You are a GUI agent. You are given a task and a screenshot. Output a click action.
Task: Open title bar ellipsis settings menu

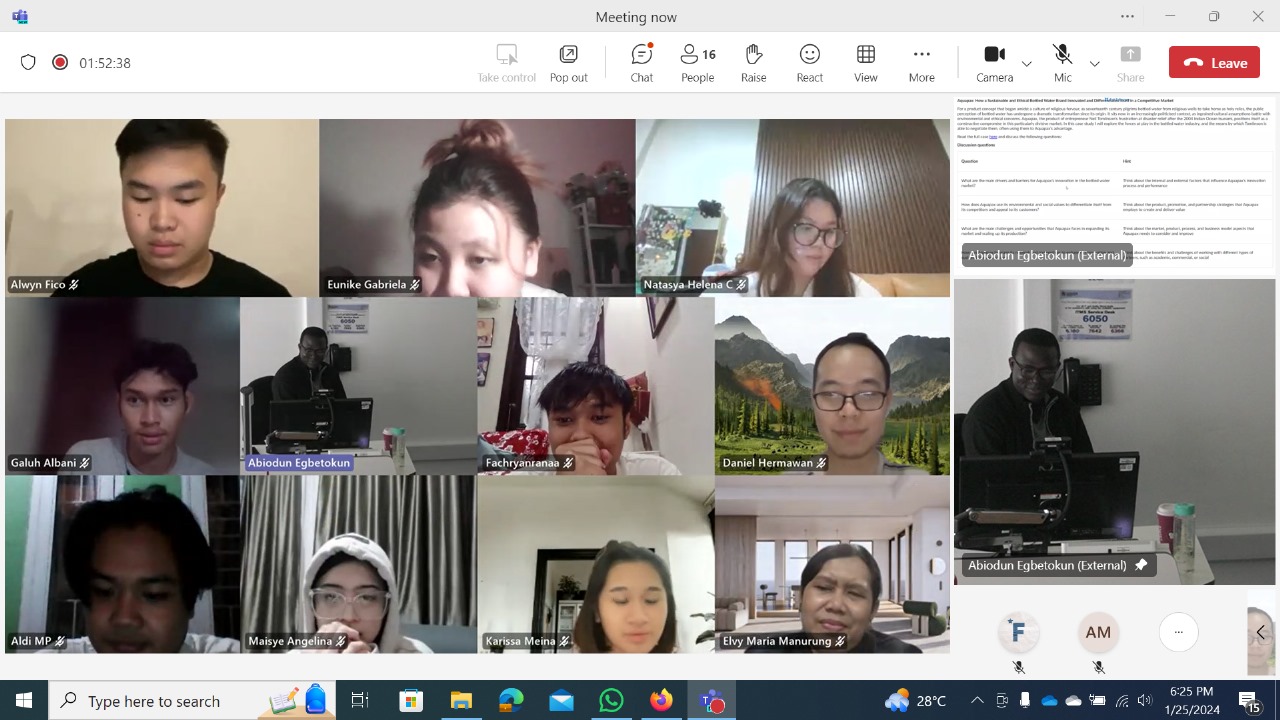(x=1127, y=16)
